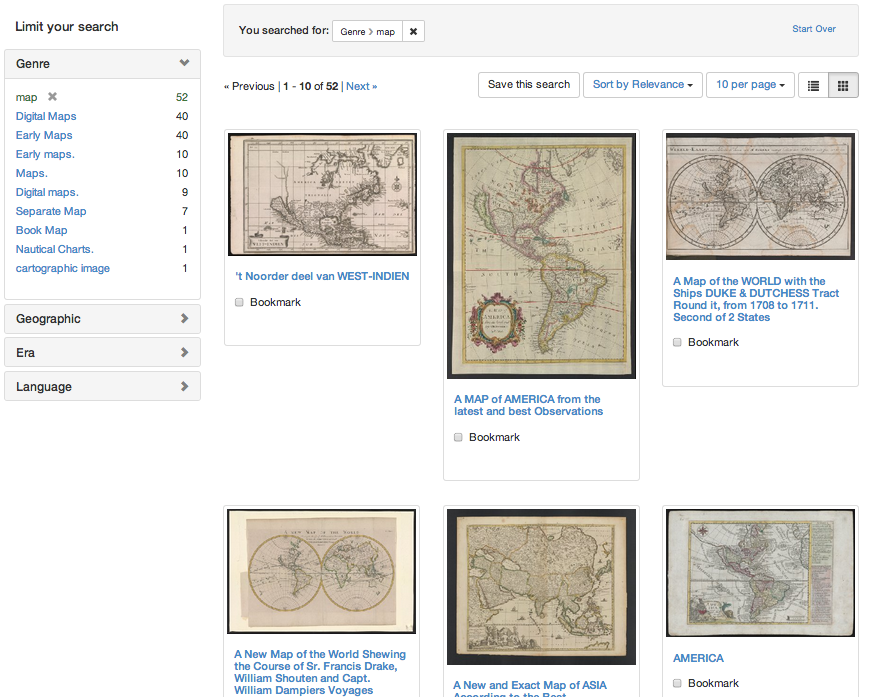Screen dimensions: 869x697
Task: Expand the Era facet
Action: [x=103, y=352]
